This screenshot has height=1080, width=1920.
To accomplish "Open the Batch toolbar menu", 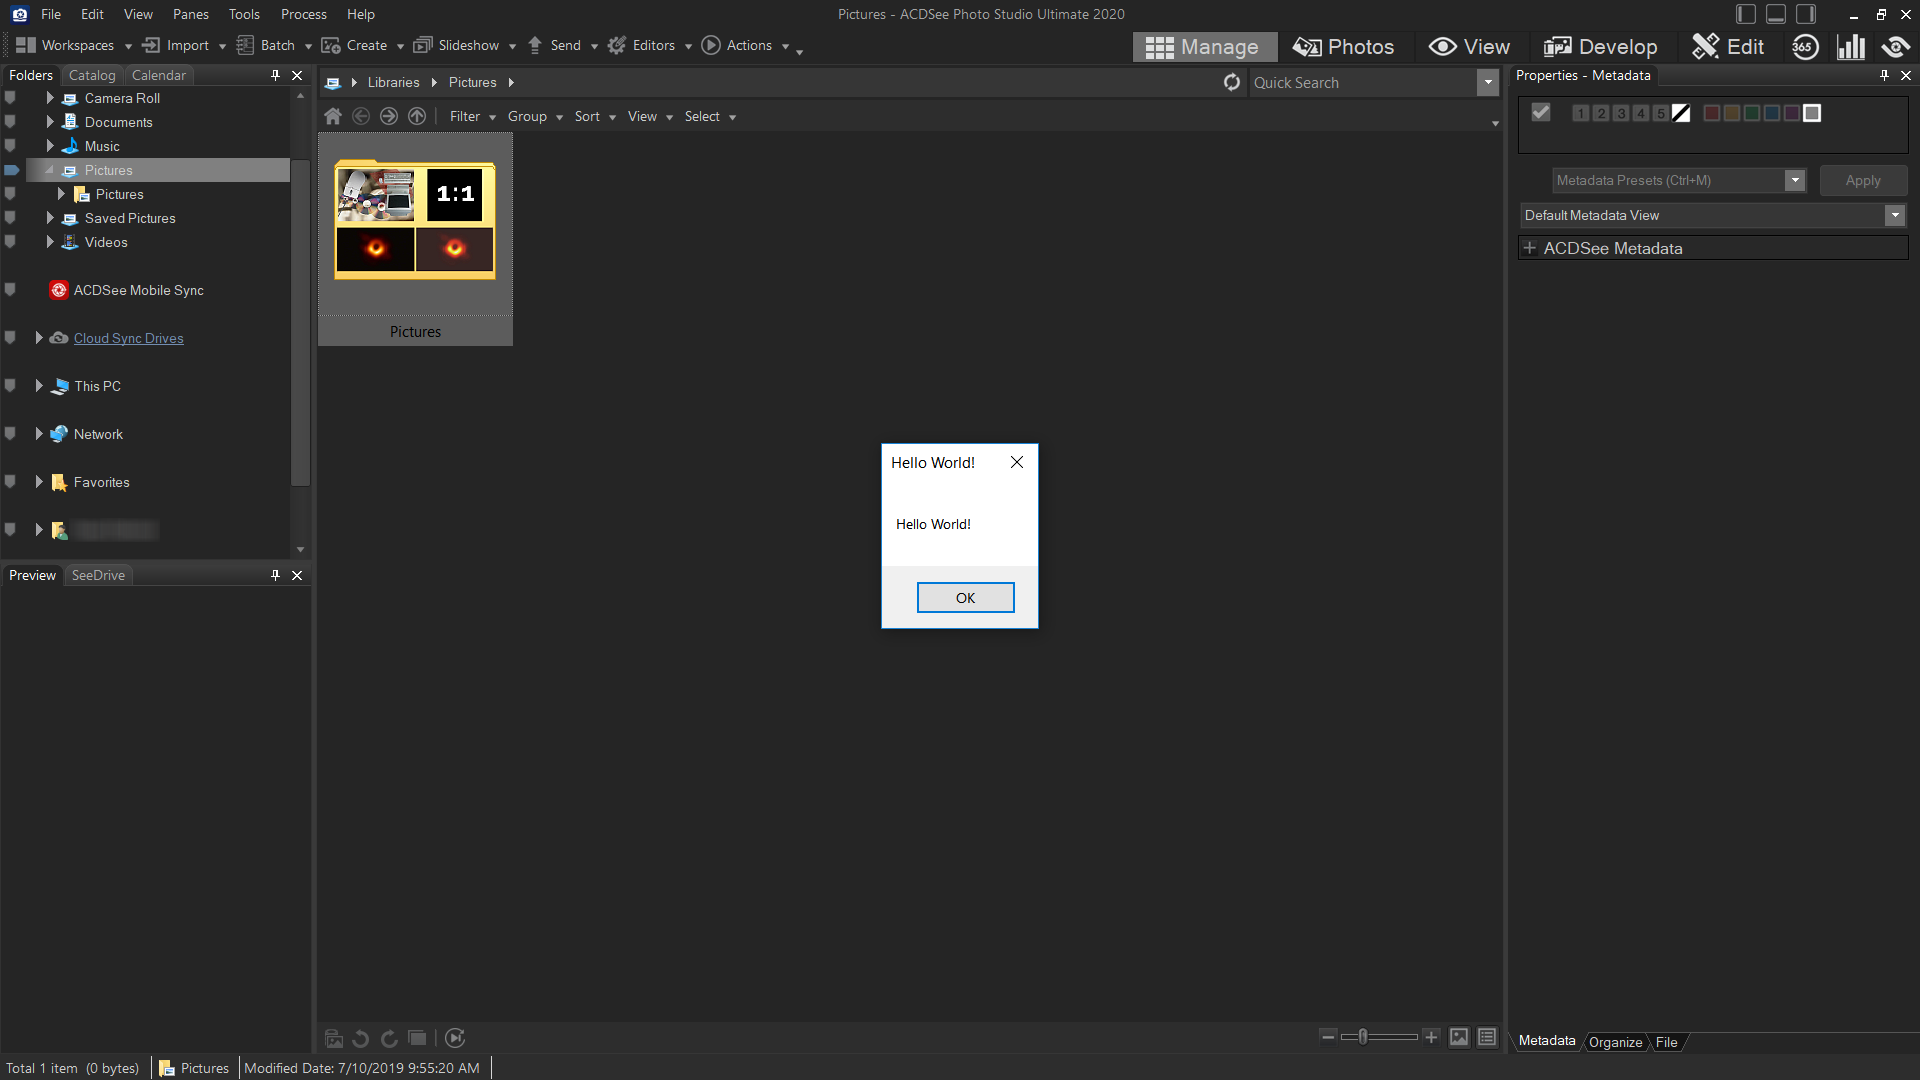I will (x=274, y=46).
